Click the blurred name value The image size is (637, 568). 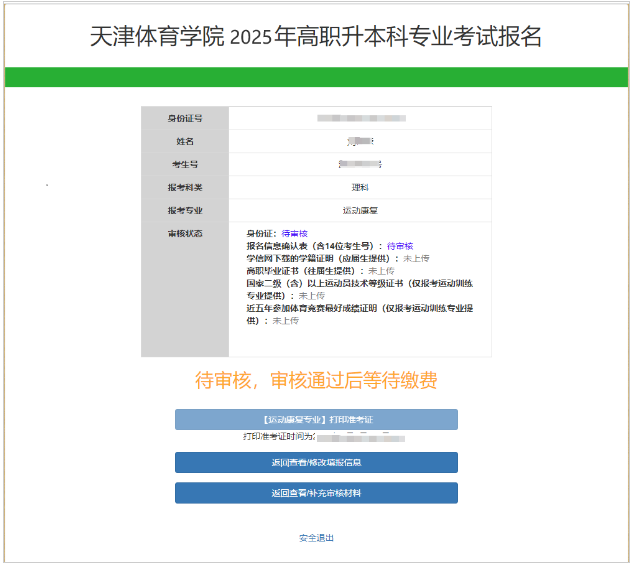[362, 142]
